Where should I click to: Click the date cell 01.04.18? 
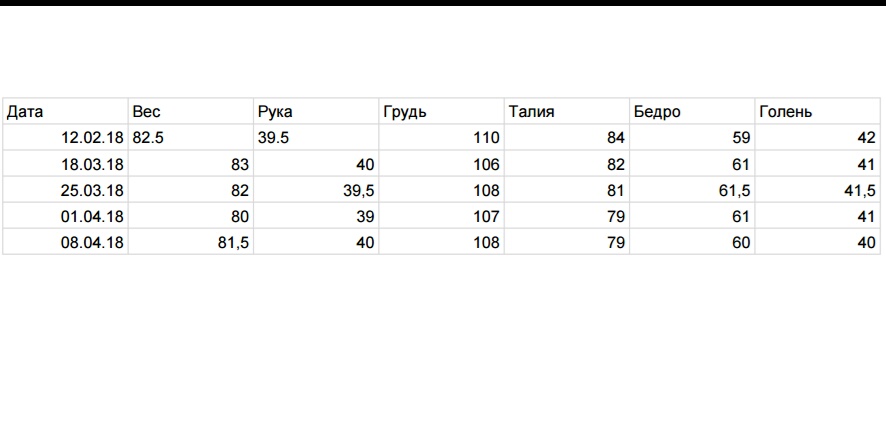[66, 216]
